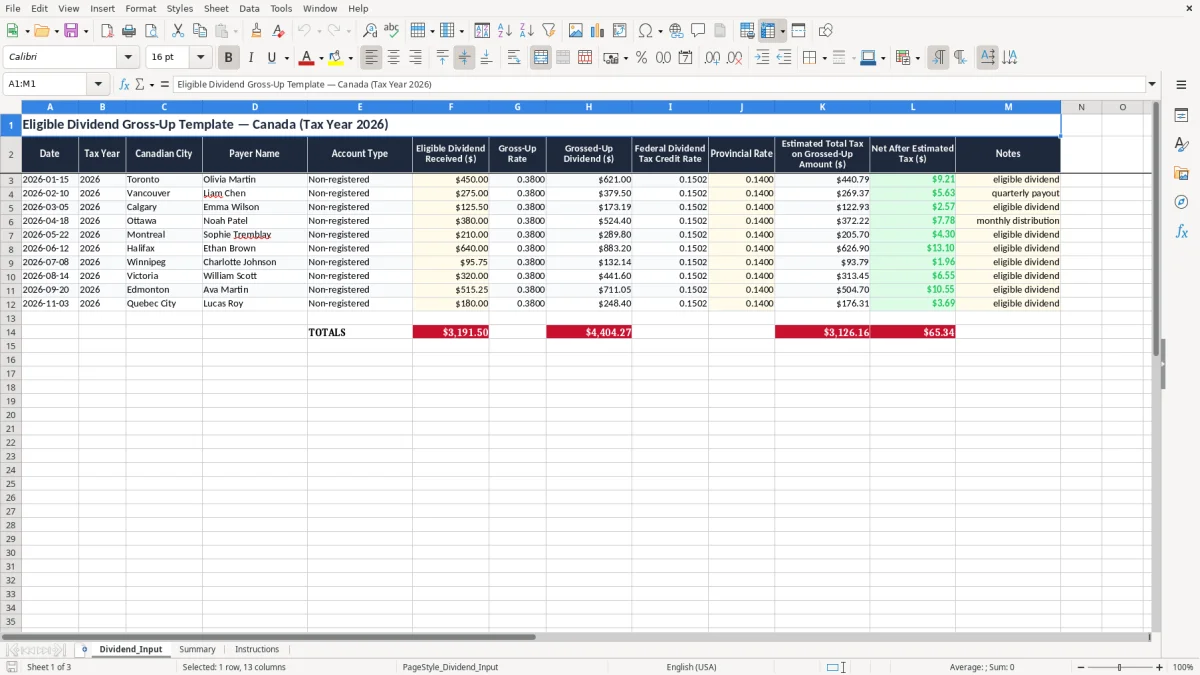1200x675 pixels.
Task: Click the zoom out minus button
Action: [x=1081, y=667]
